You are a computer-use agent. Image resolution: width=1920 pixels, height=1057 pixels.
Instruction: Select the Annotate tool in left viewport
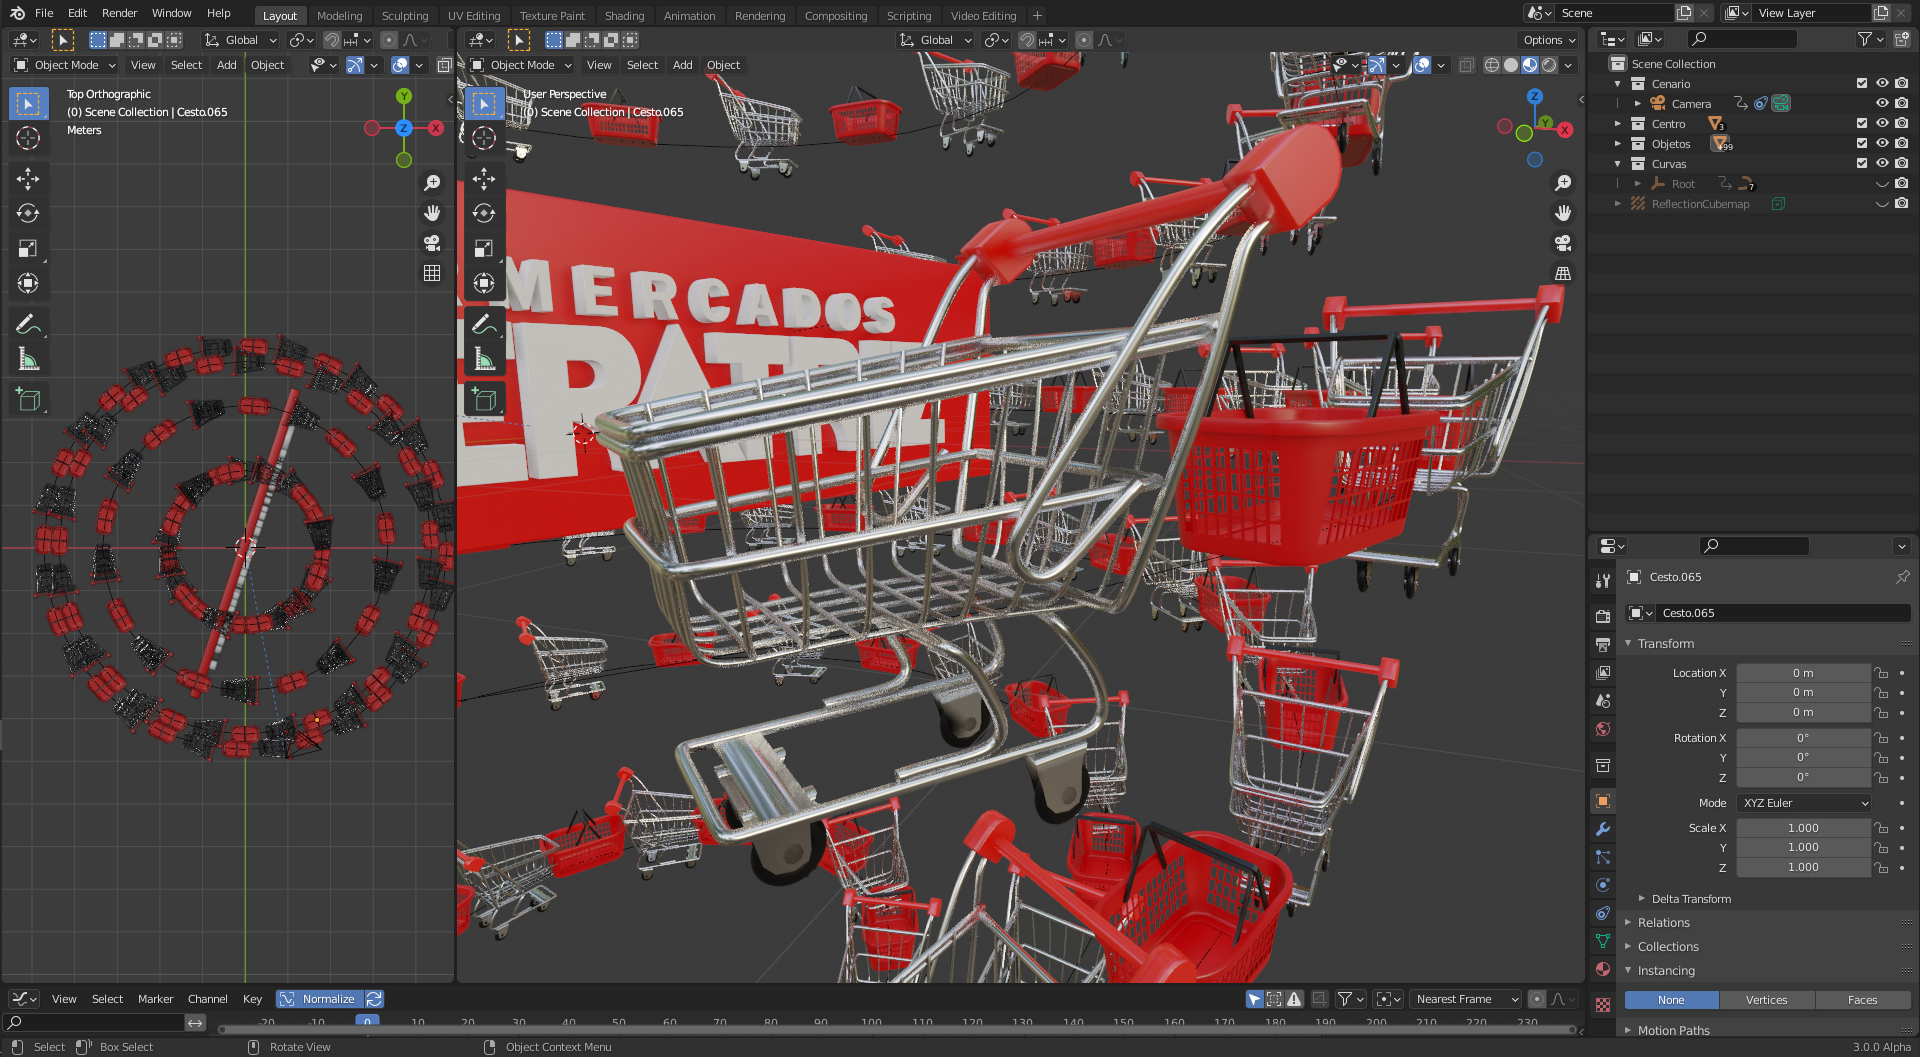(28, 324)
